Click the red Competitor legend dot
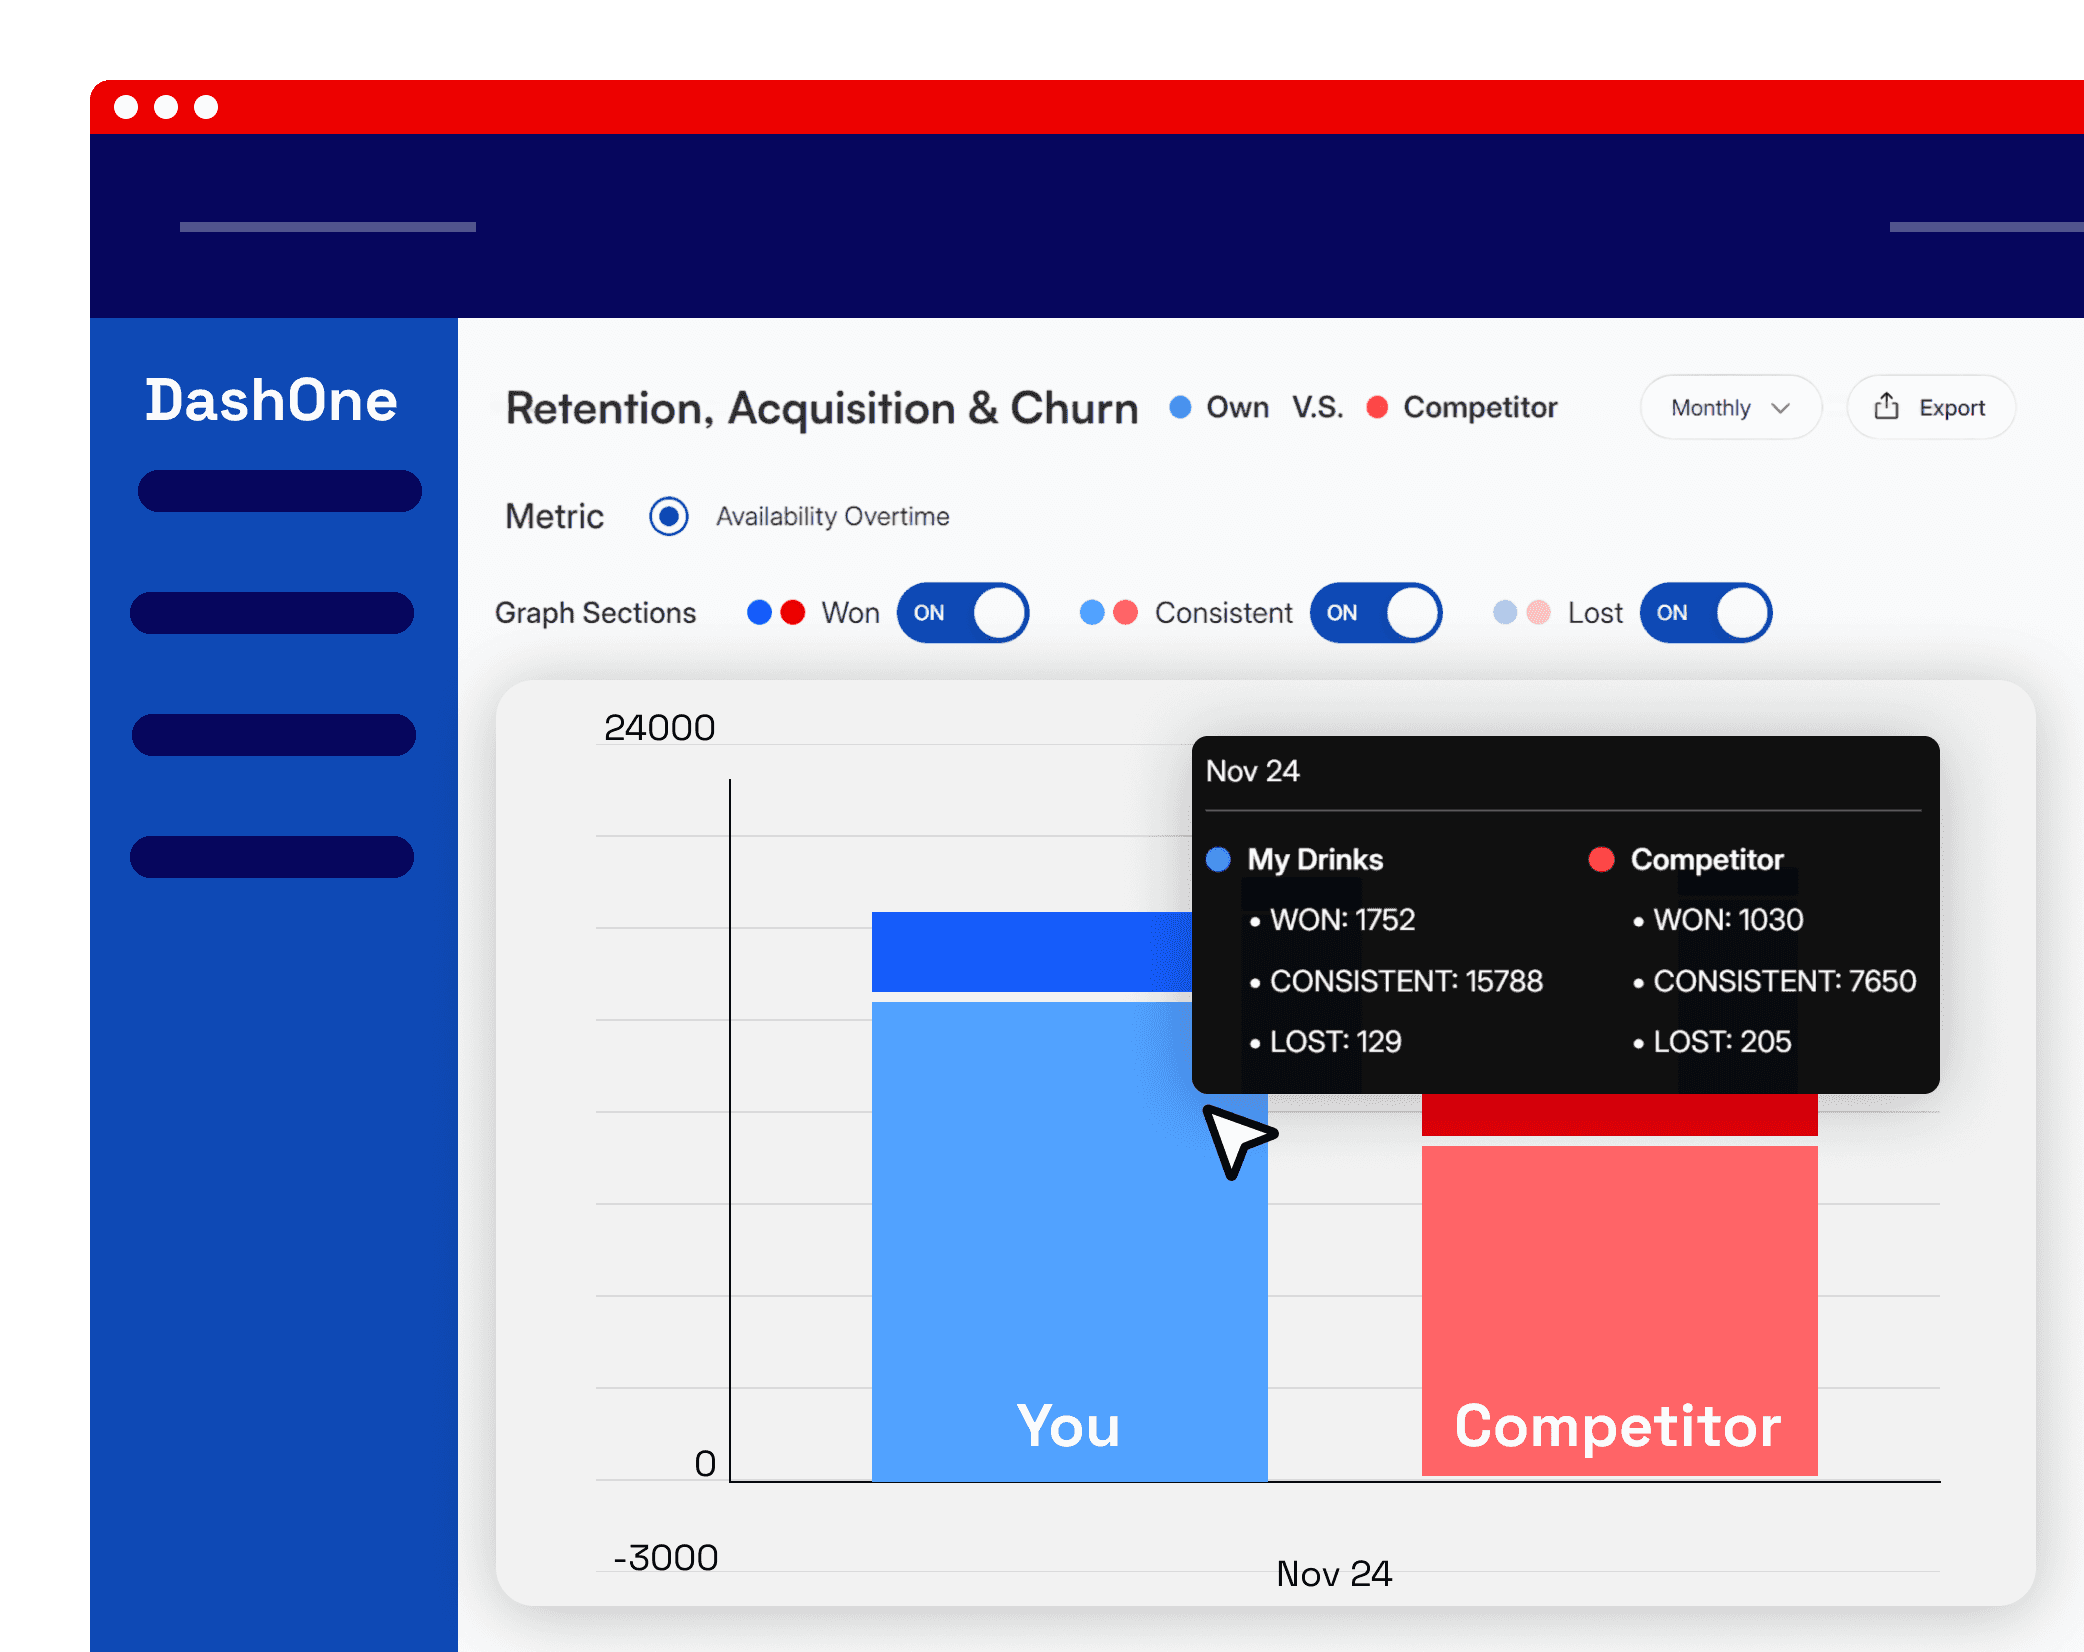The height and width of the screenshot is (1652, 2084). tap(1377, 407)
